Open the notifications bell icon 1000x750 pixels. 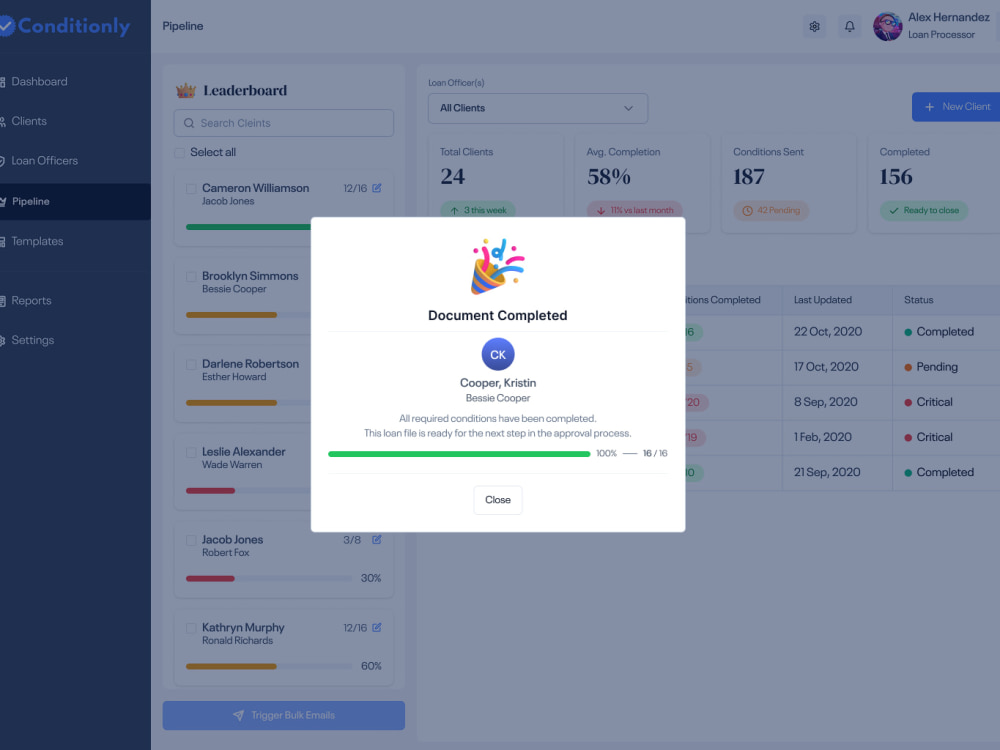[849, 26]
